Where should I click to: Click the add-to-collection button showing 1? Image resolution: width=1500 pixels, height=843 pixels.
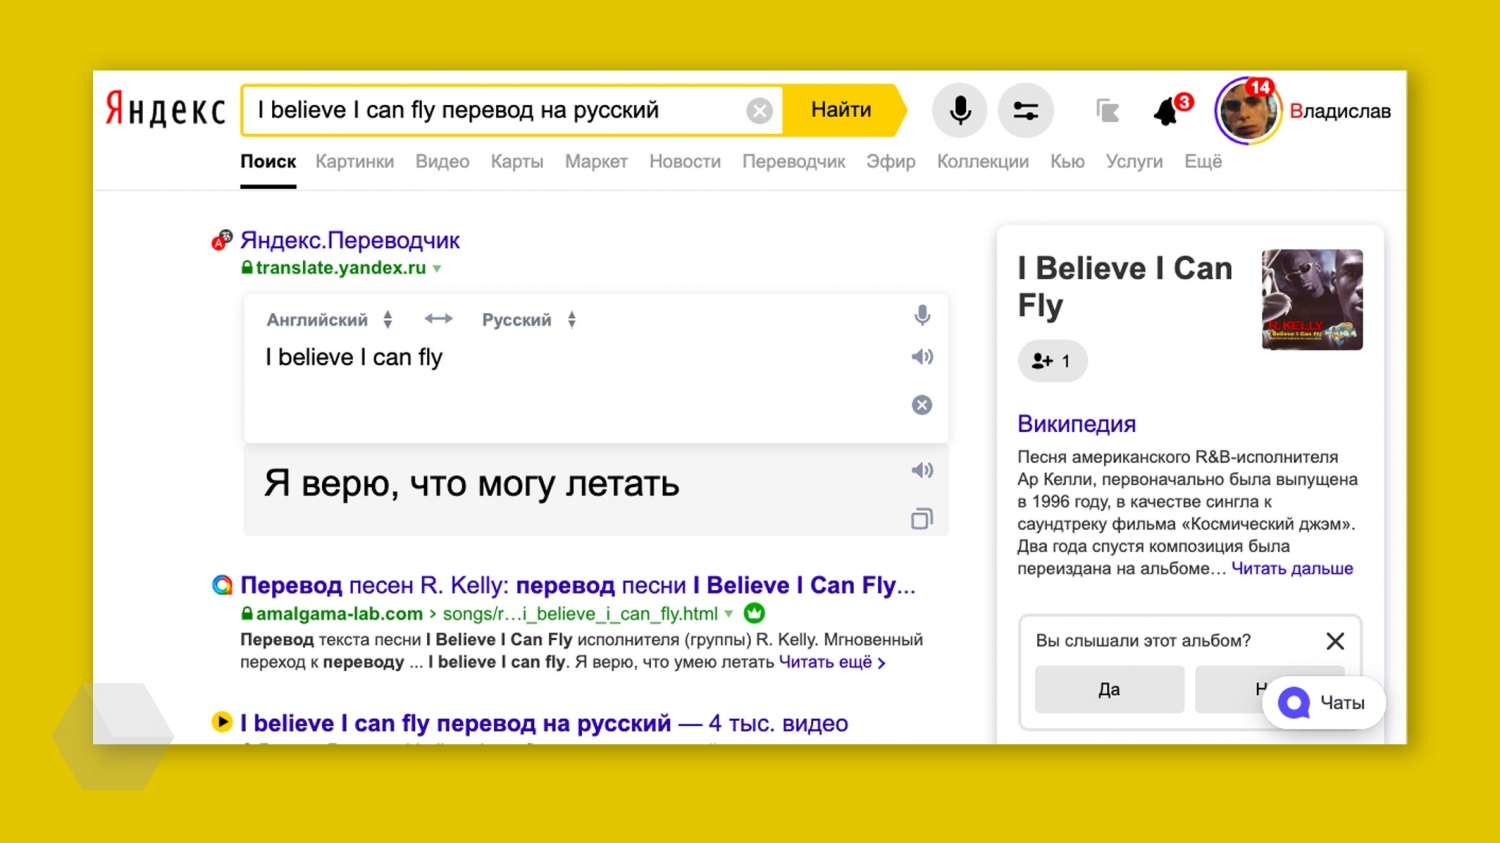click(1052, 361)
